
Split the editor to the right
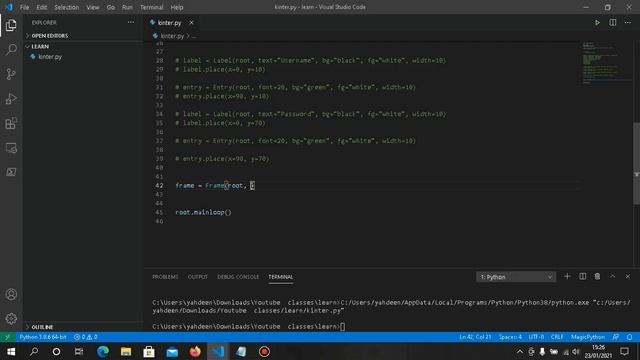(613, 23)
